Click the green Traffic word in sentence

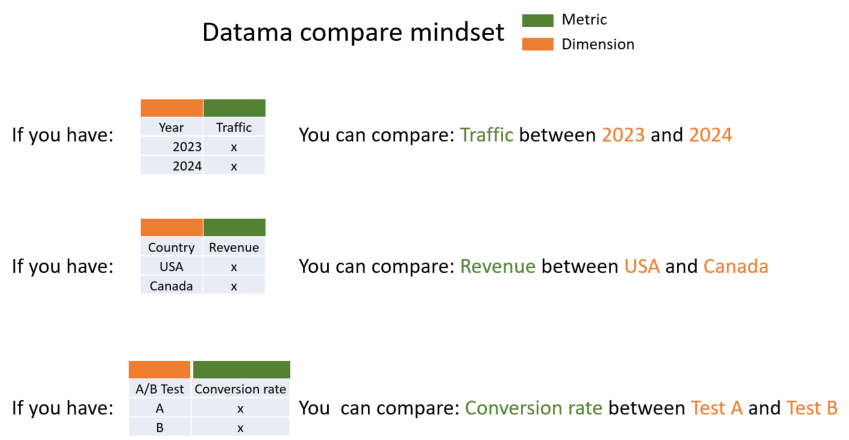[486, 135]
